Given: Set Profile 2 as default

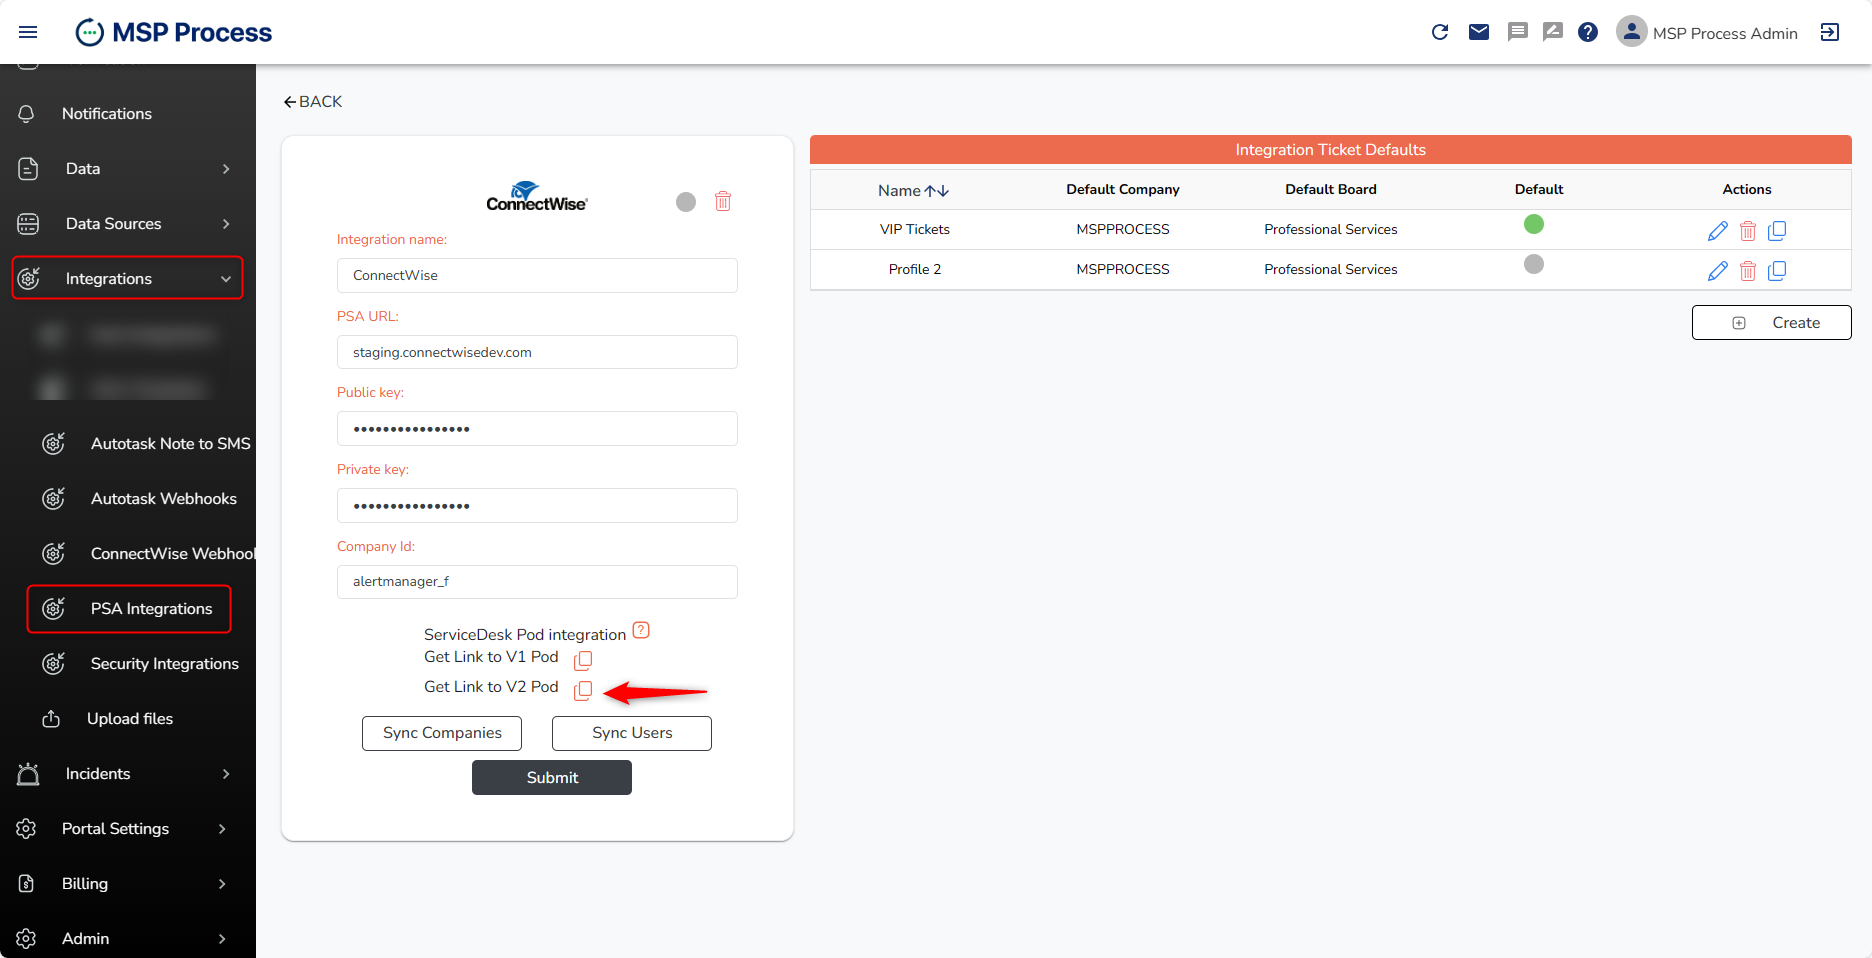Looking at the screenshot, I should pos(1534,264).
